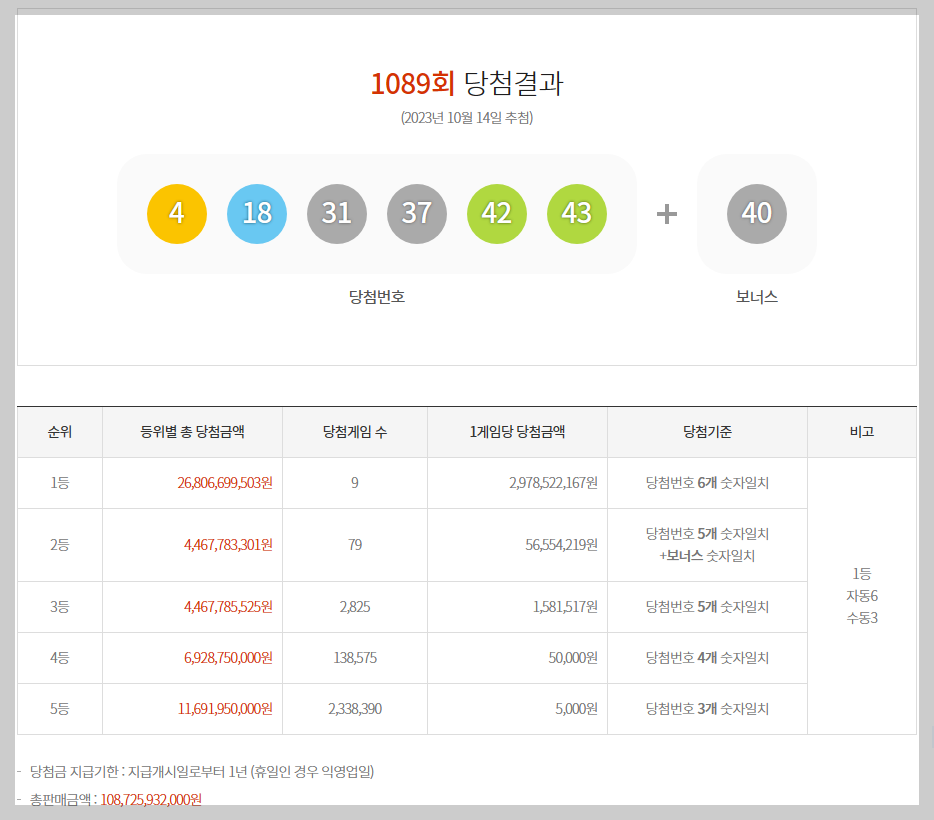934x820 pixels.
Task: Click winner count 2,825
Action: [x=355, y=607]
